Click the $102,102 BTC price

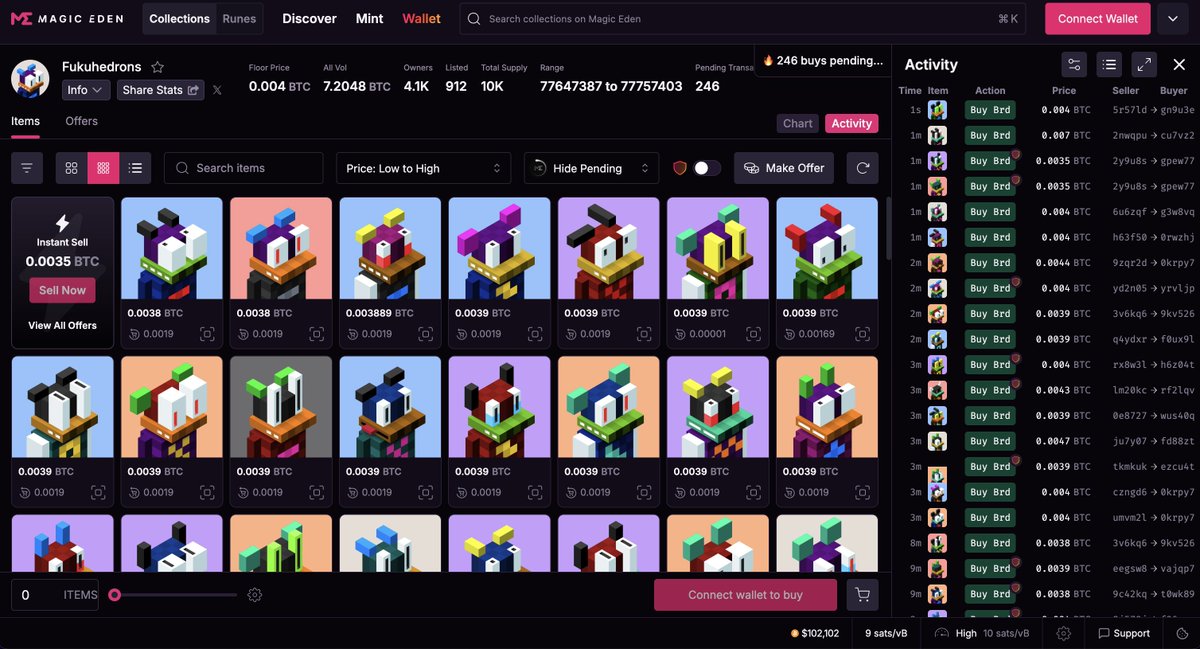[815, 633]
